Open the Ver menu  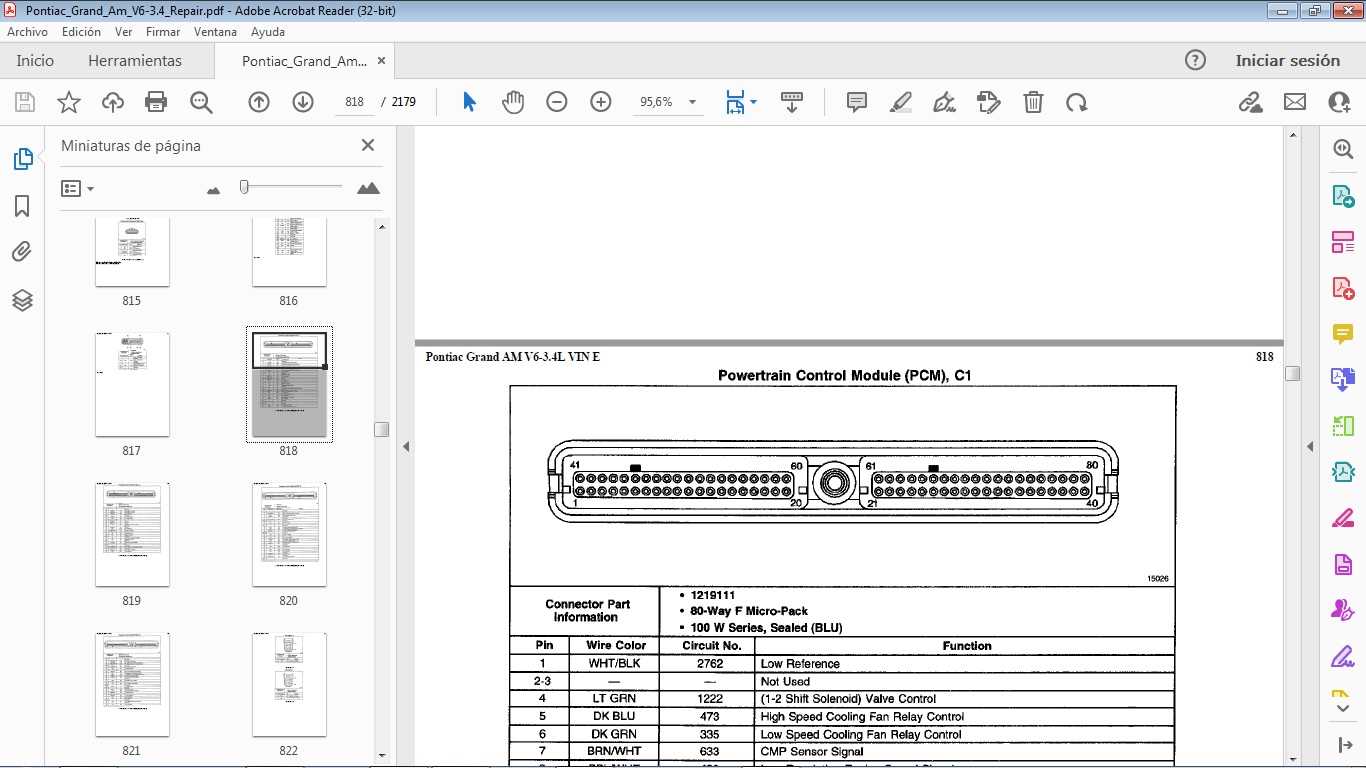pos(124,32)
